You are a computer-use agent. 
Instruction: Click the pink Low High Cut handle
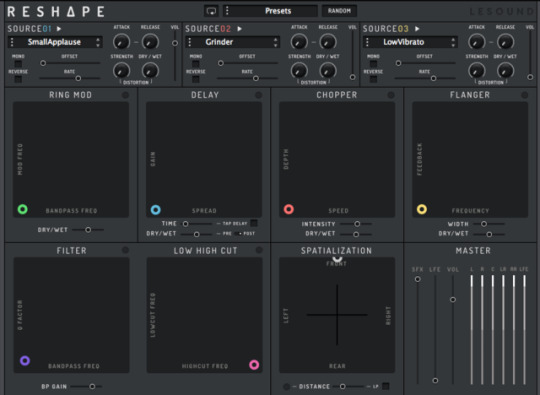[254, 365]
